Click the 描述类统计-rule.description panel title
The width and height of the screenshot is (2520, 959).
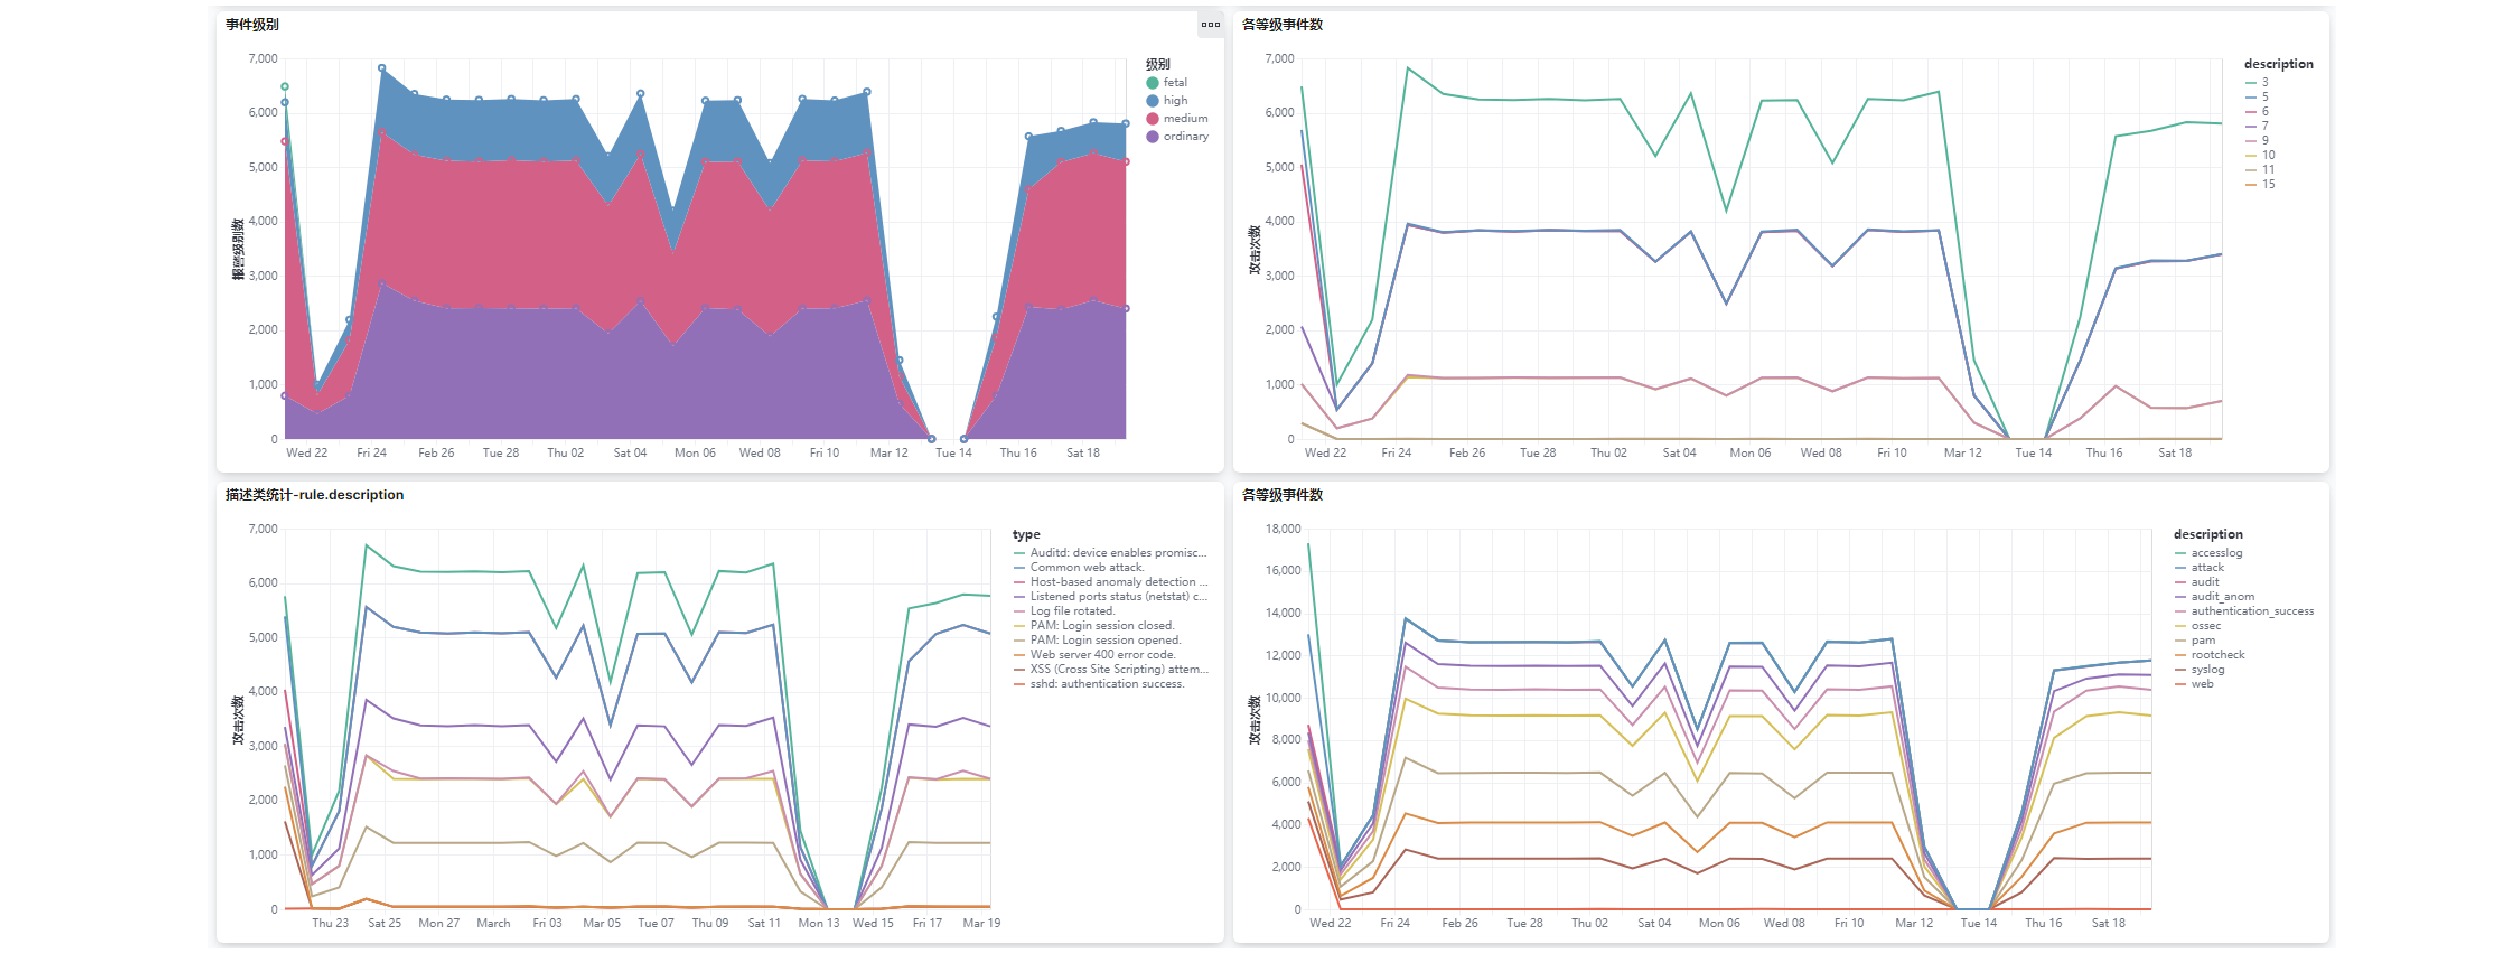(315, 495)
